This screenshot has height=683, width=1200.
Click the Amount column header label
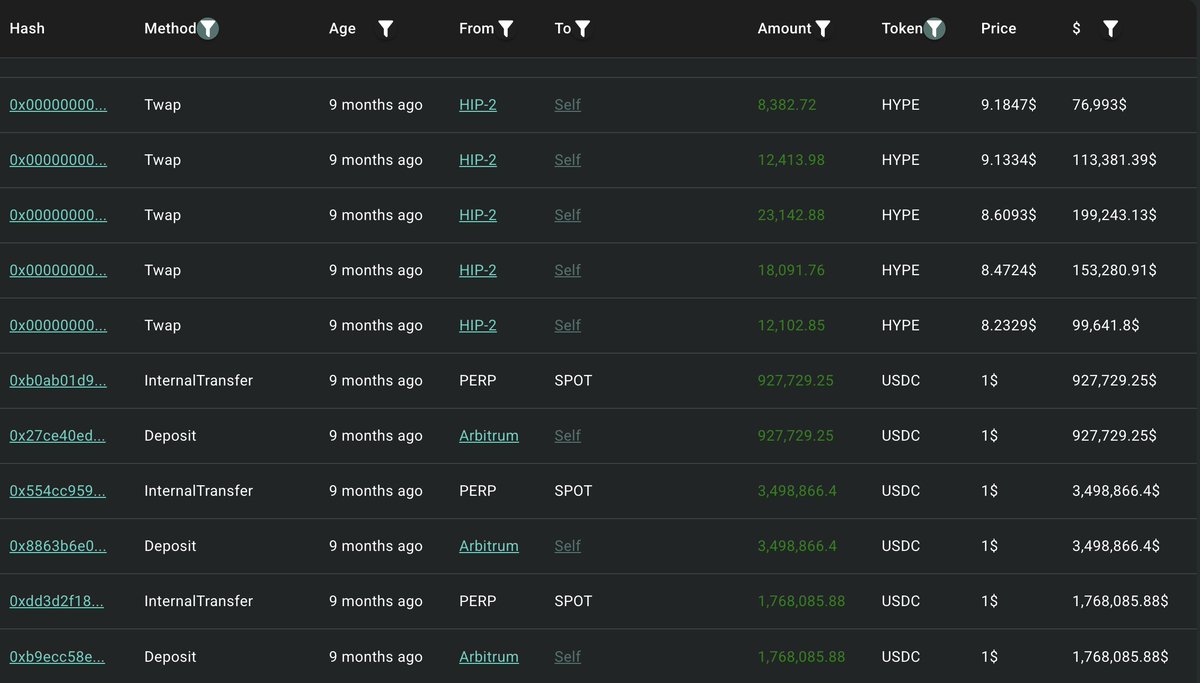tap(785, 29)
